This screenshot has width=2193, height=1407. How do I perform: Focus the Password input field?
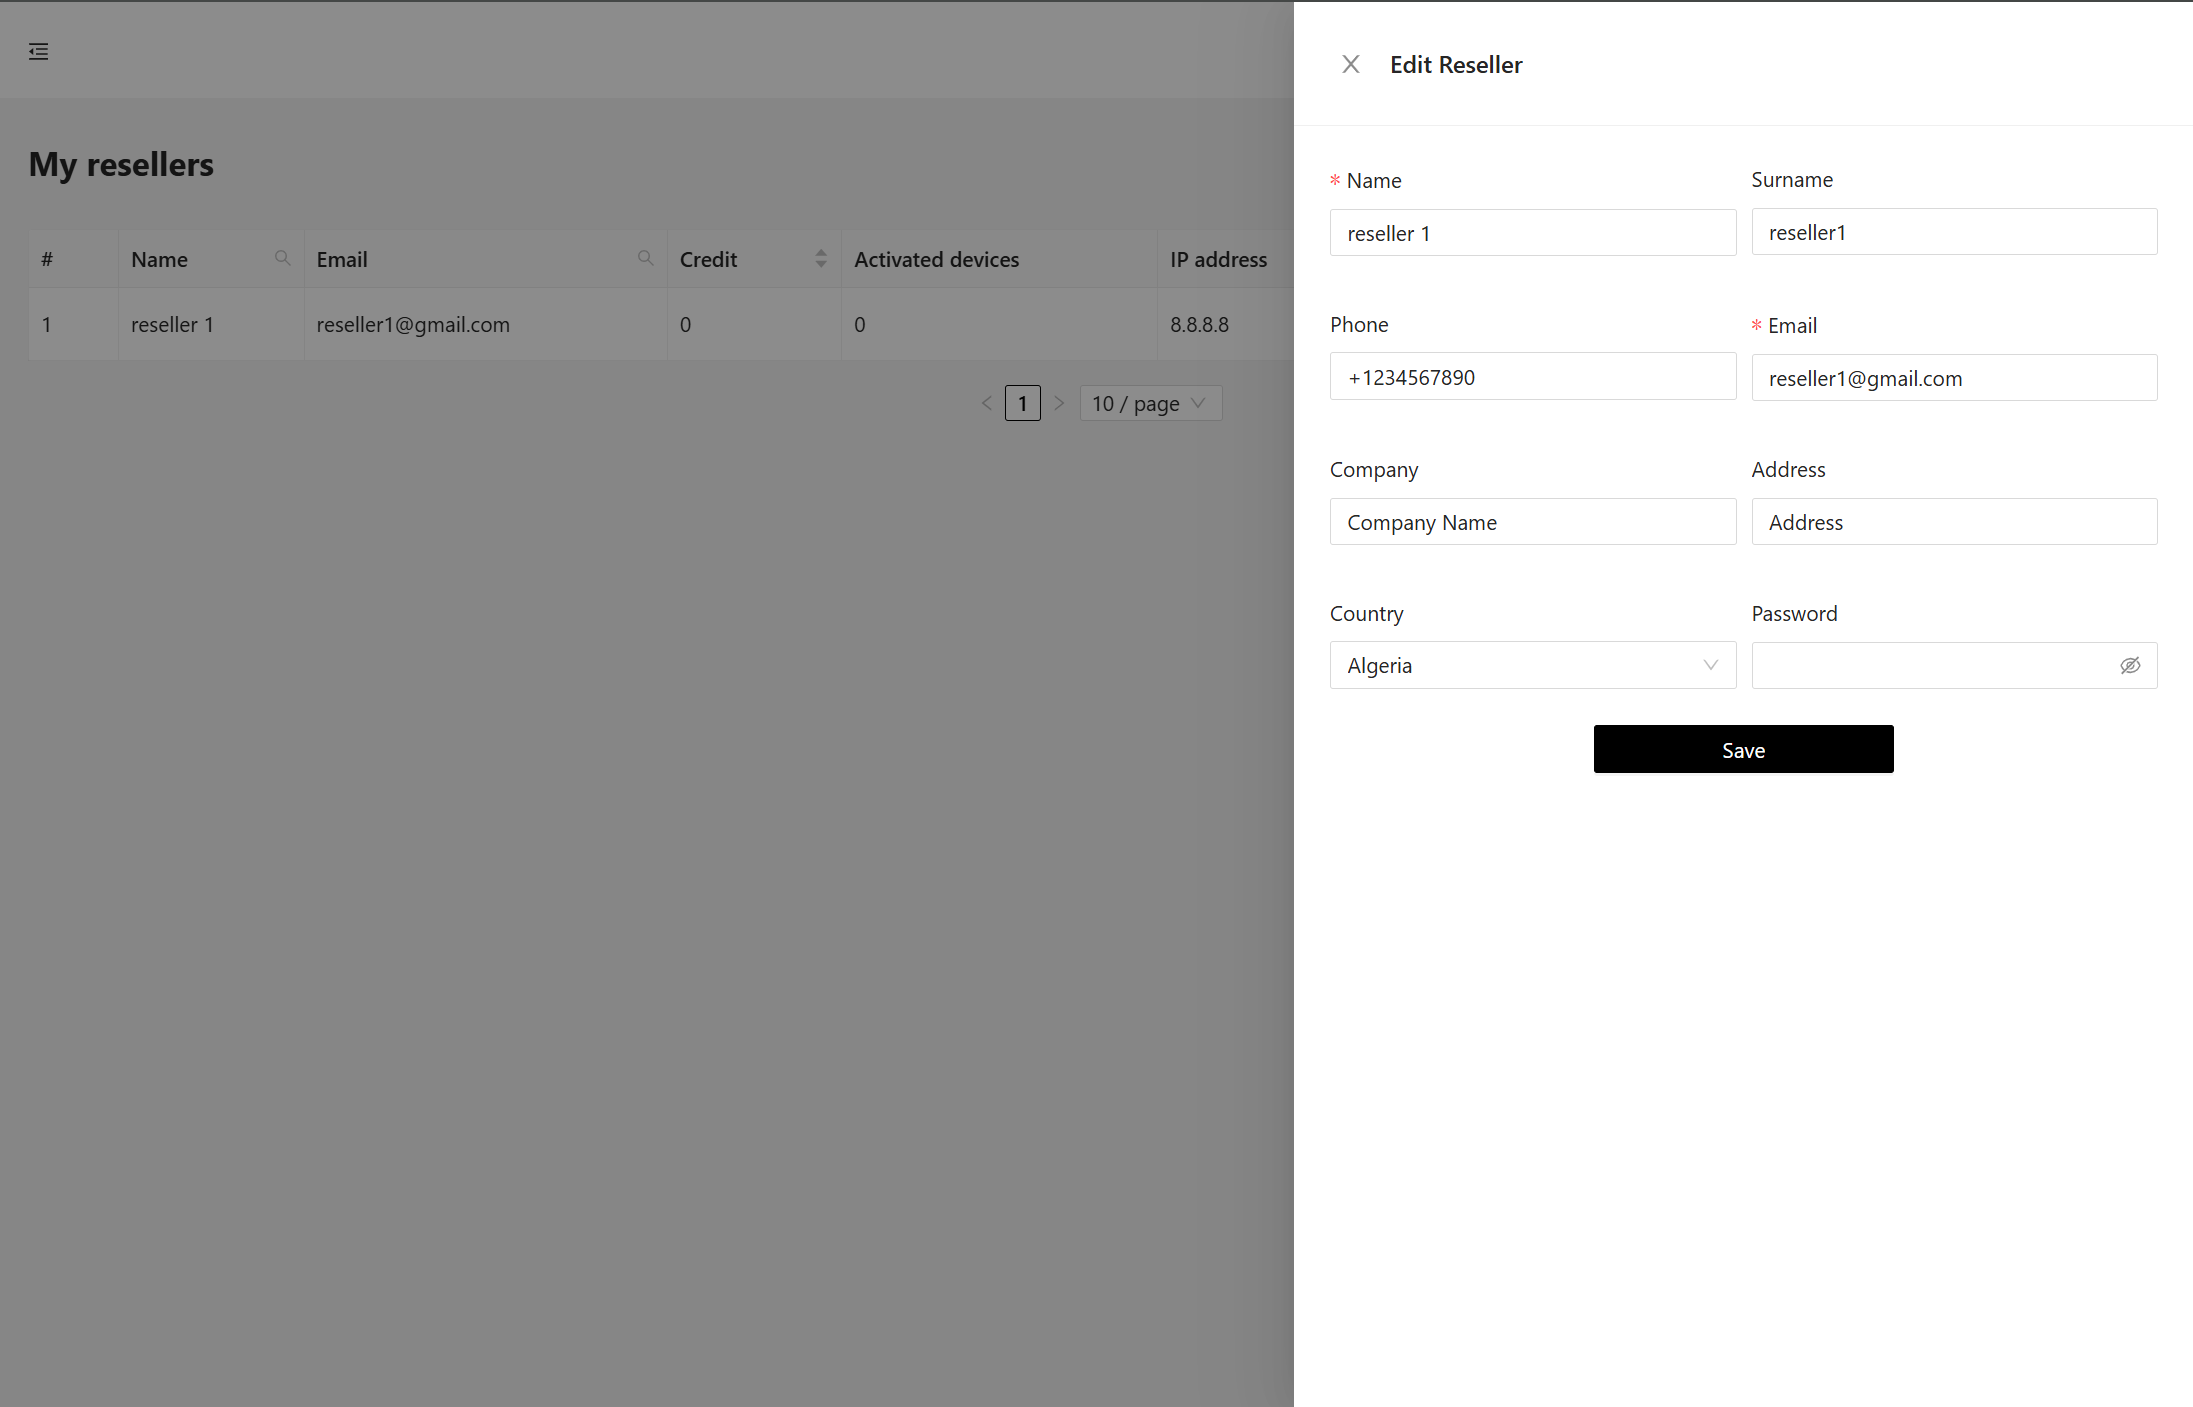[x=1954, y=666]
